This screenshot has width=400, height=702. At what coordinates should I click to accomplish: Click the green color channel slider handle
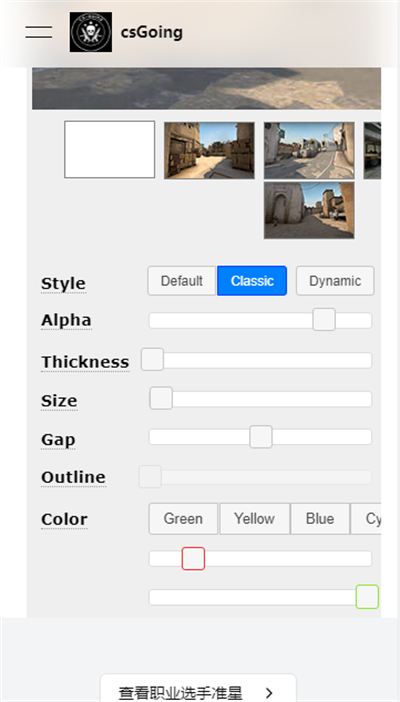tap(367, 597)
